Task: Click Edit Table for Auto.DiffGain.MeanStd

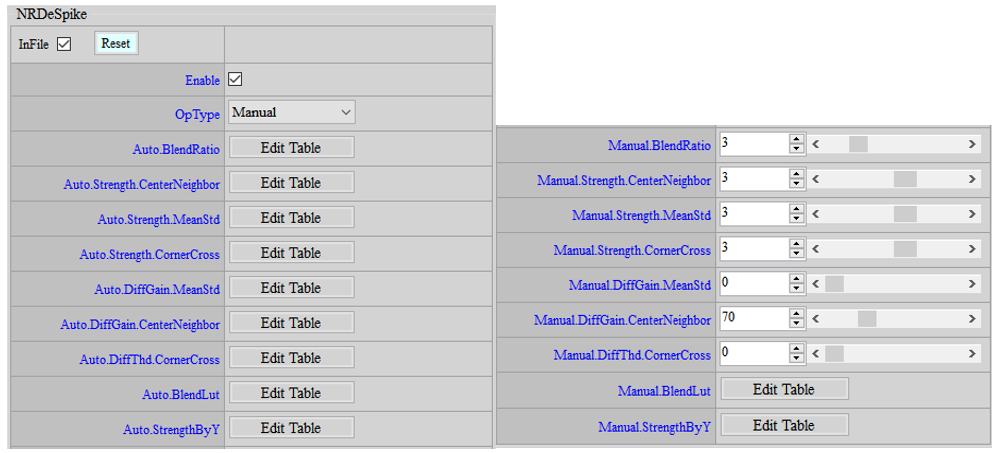Action: tap(291, 288)
